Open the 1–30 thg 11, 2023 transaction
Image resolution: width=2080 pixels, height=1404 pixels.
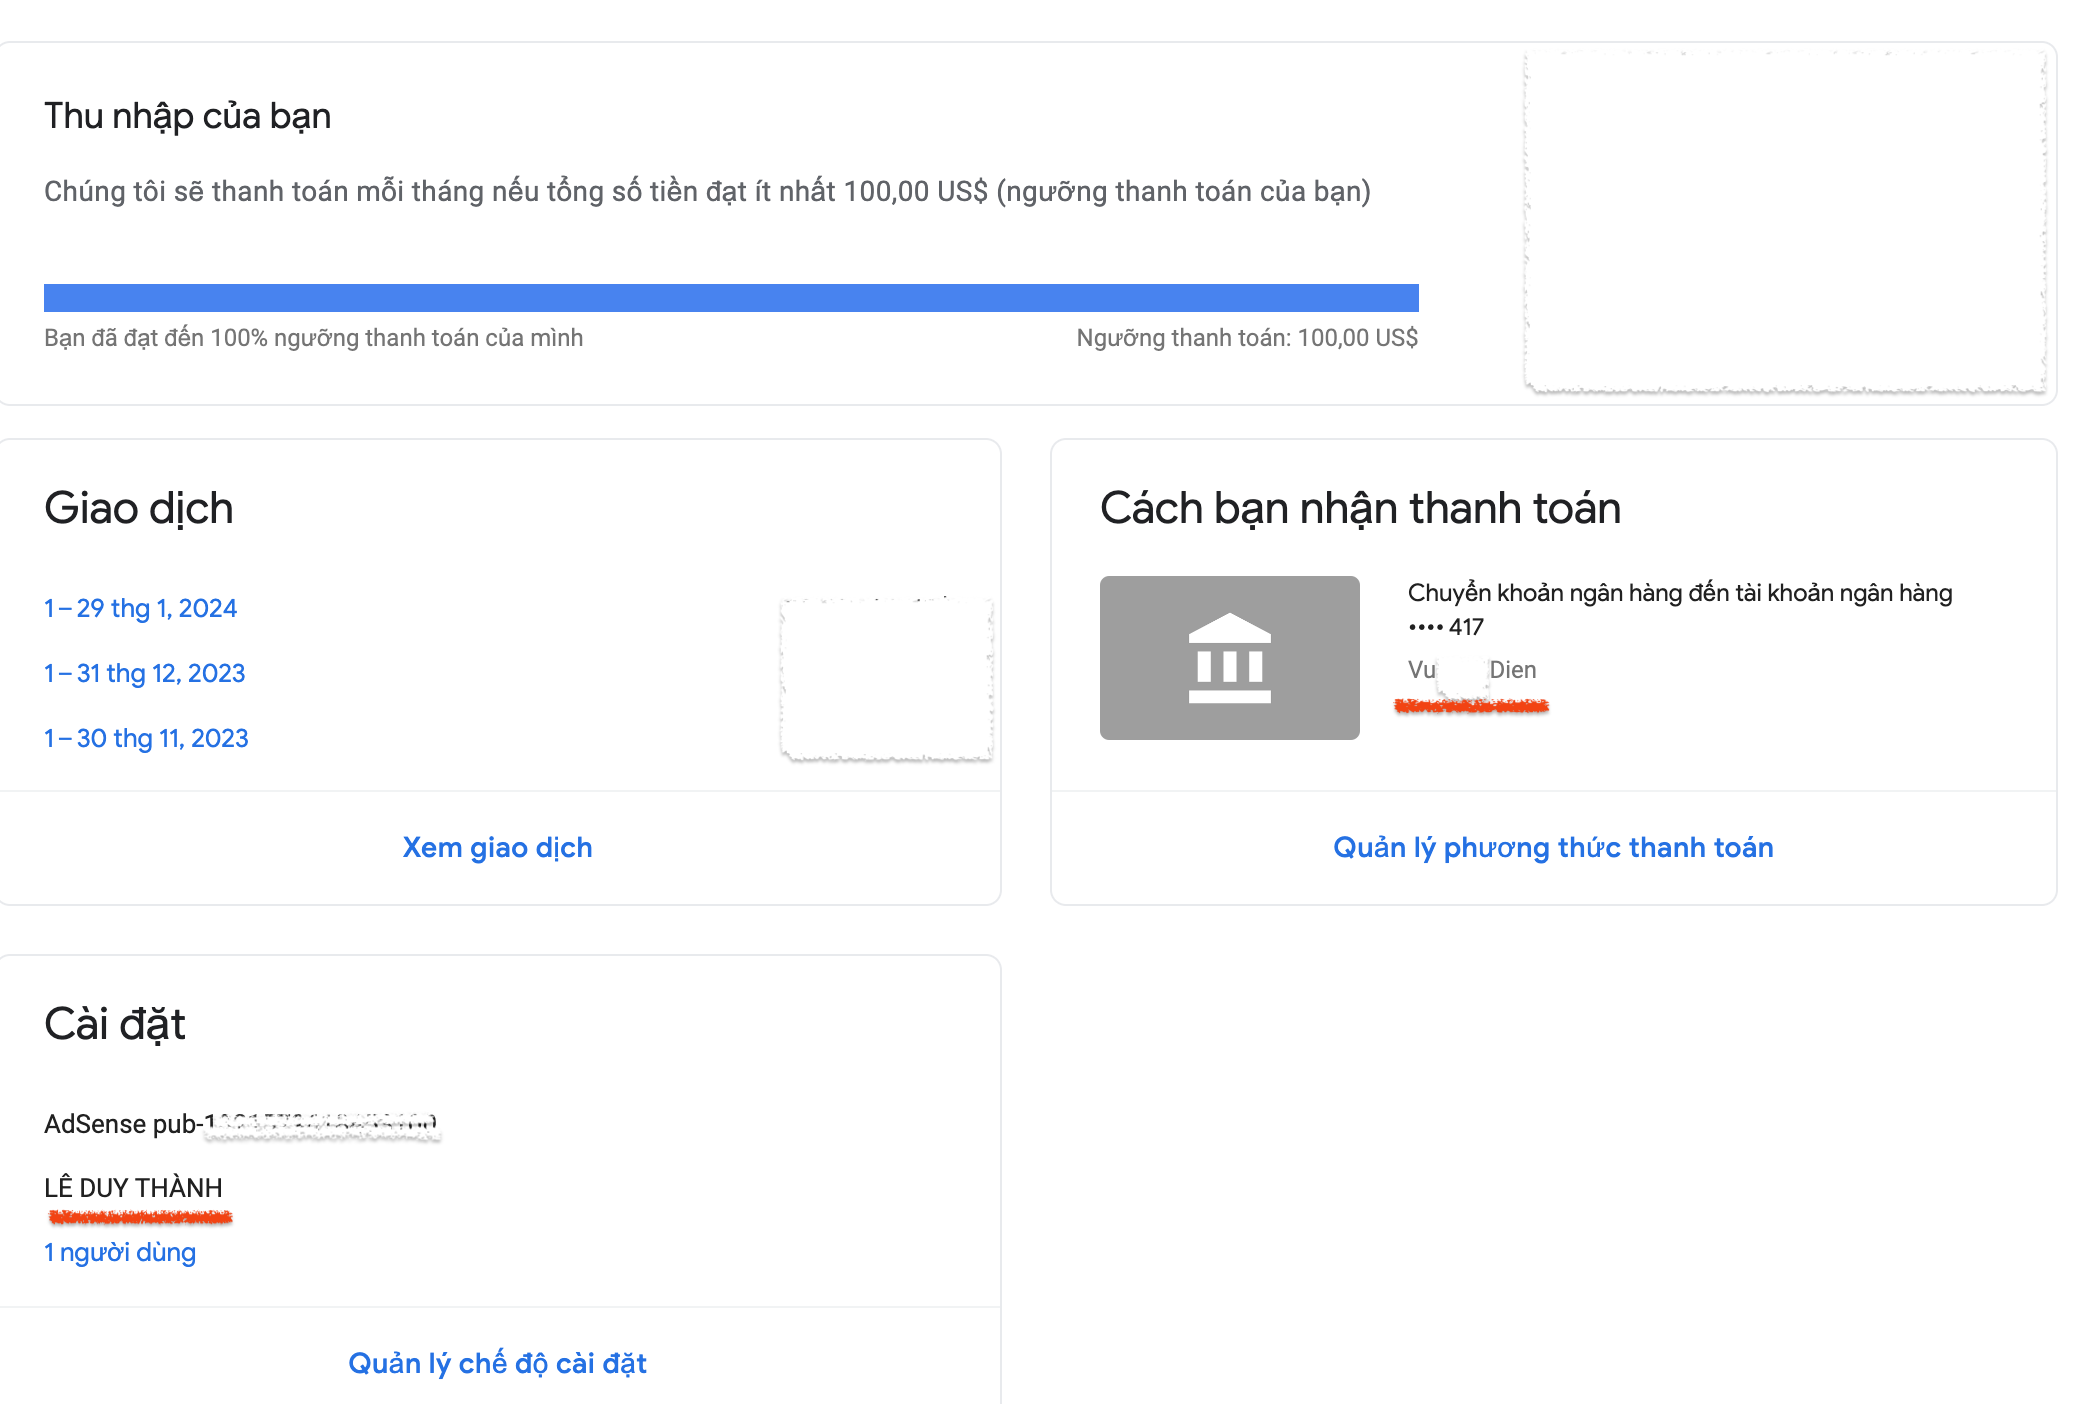coord(146,738)
